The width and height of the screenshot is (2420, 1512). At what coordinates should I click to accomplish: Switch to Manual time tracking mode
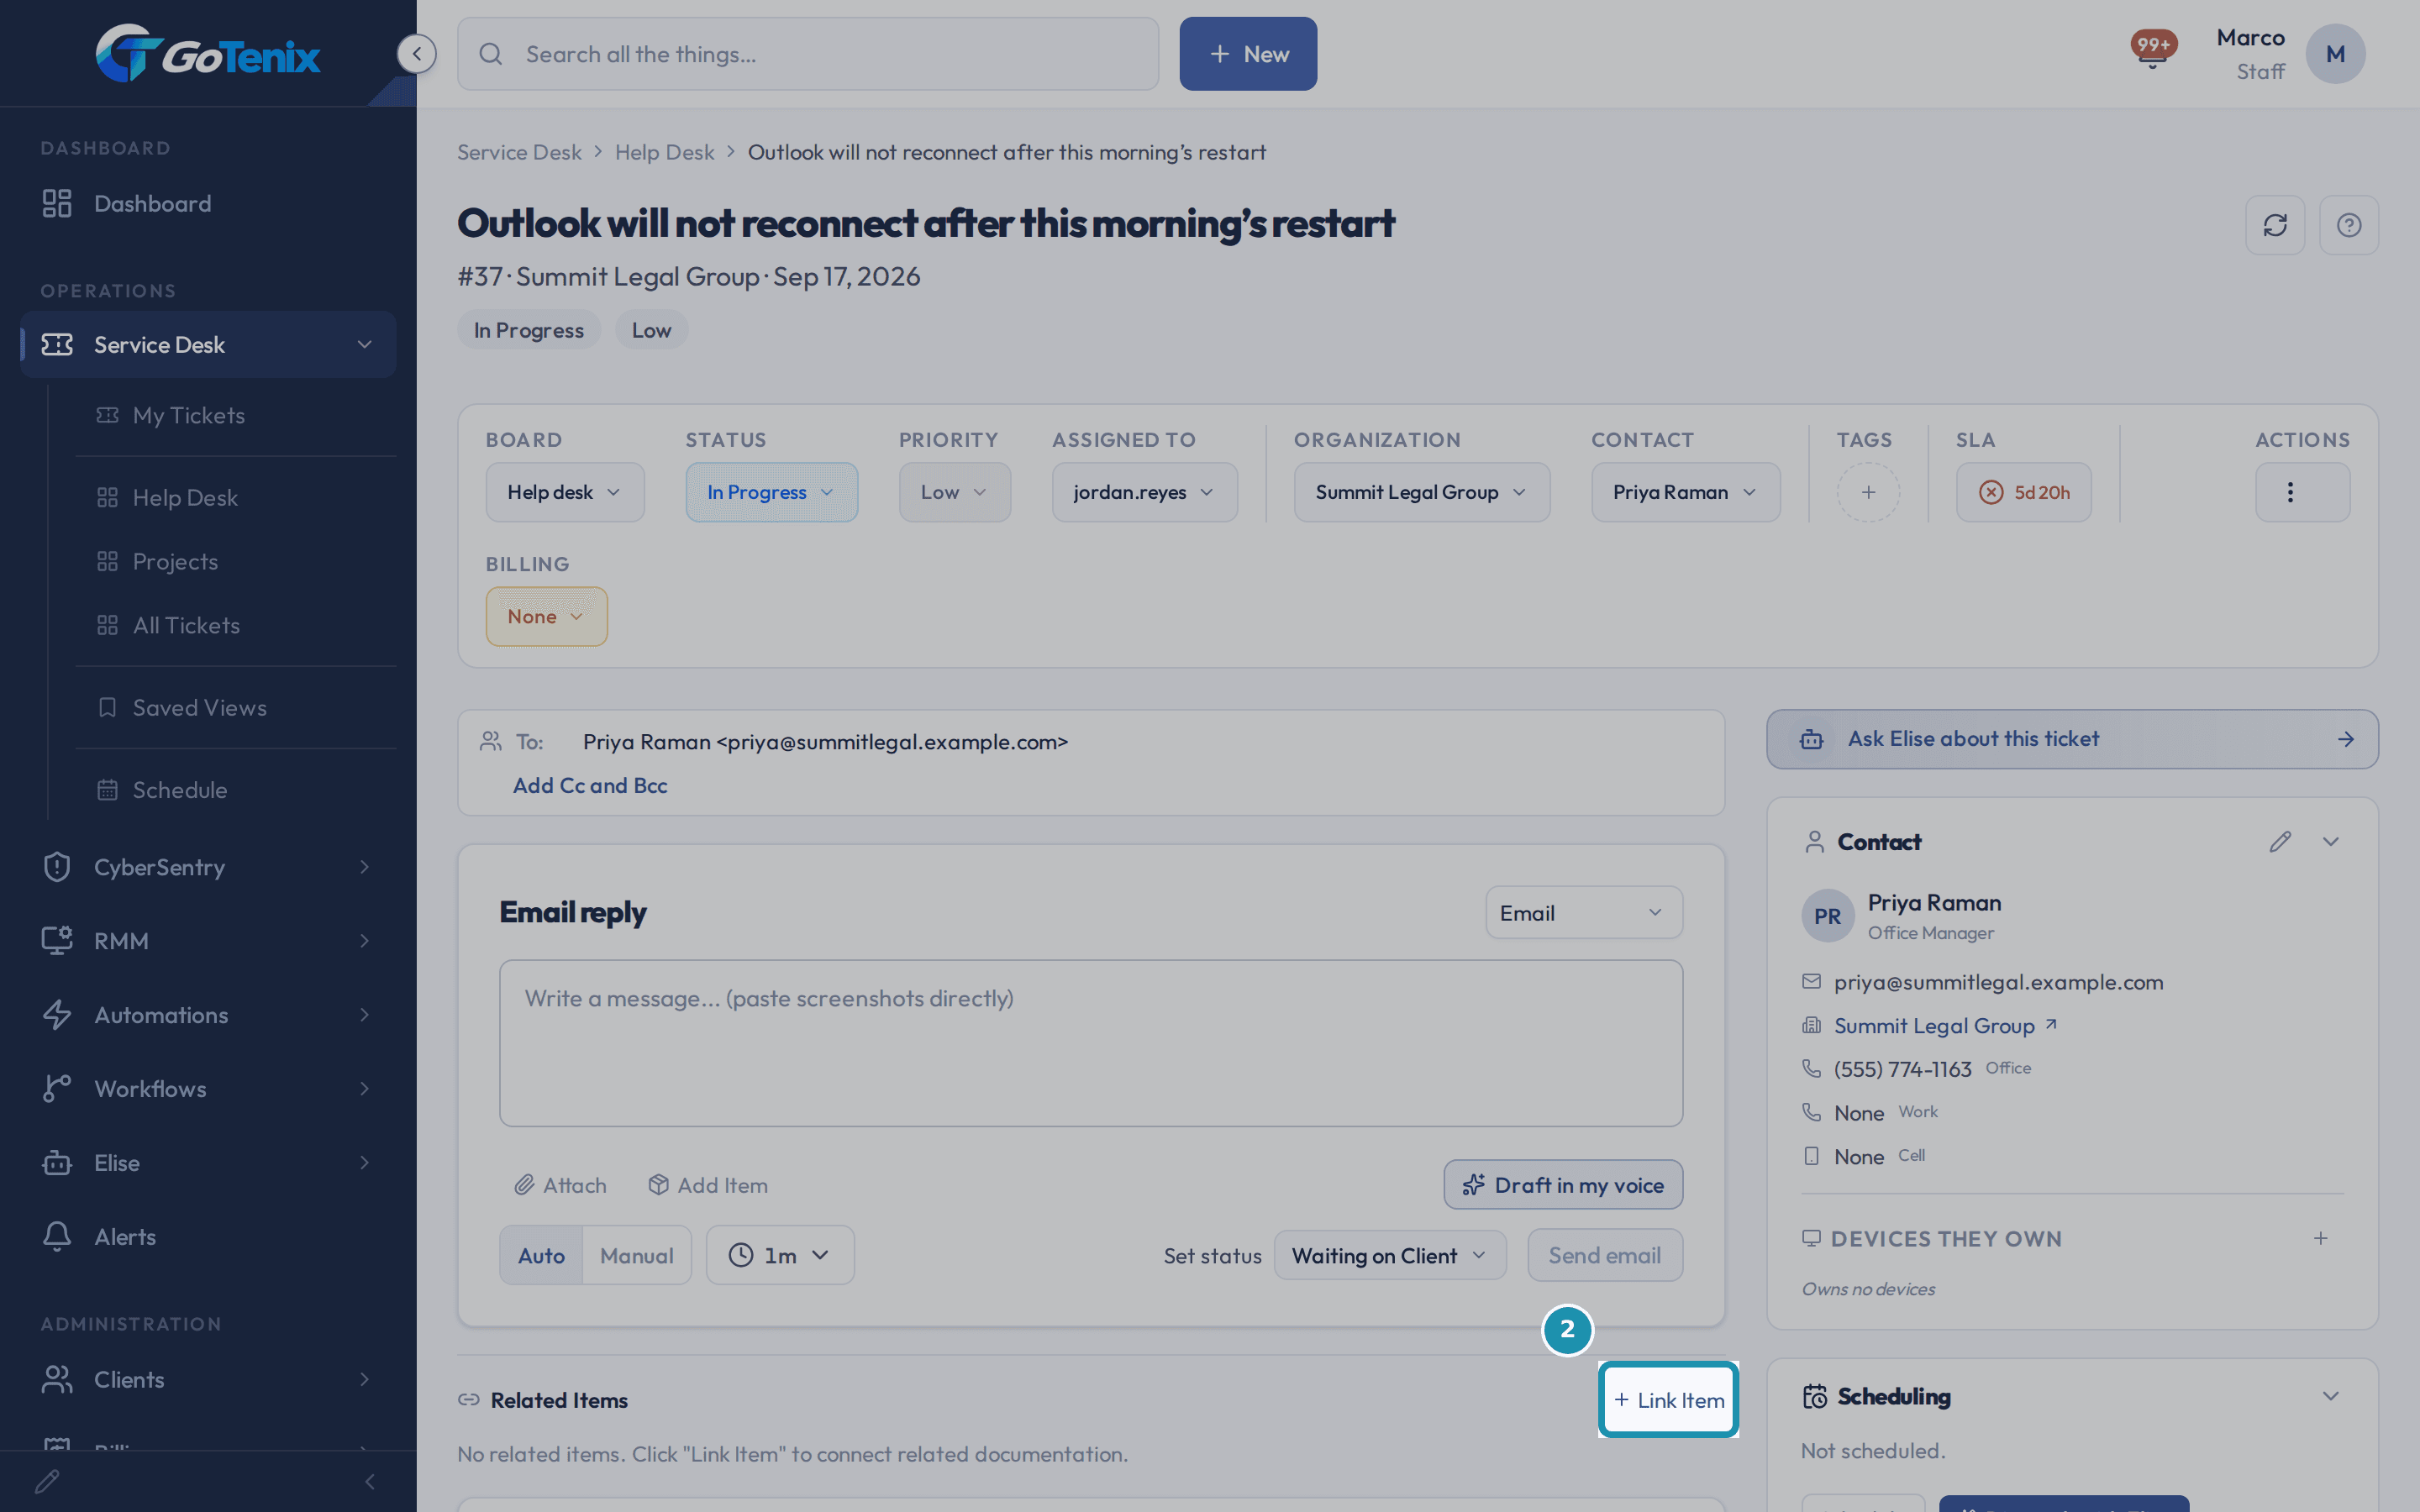[x=636, y=1255]
